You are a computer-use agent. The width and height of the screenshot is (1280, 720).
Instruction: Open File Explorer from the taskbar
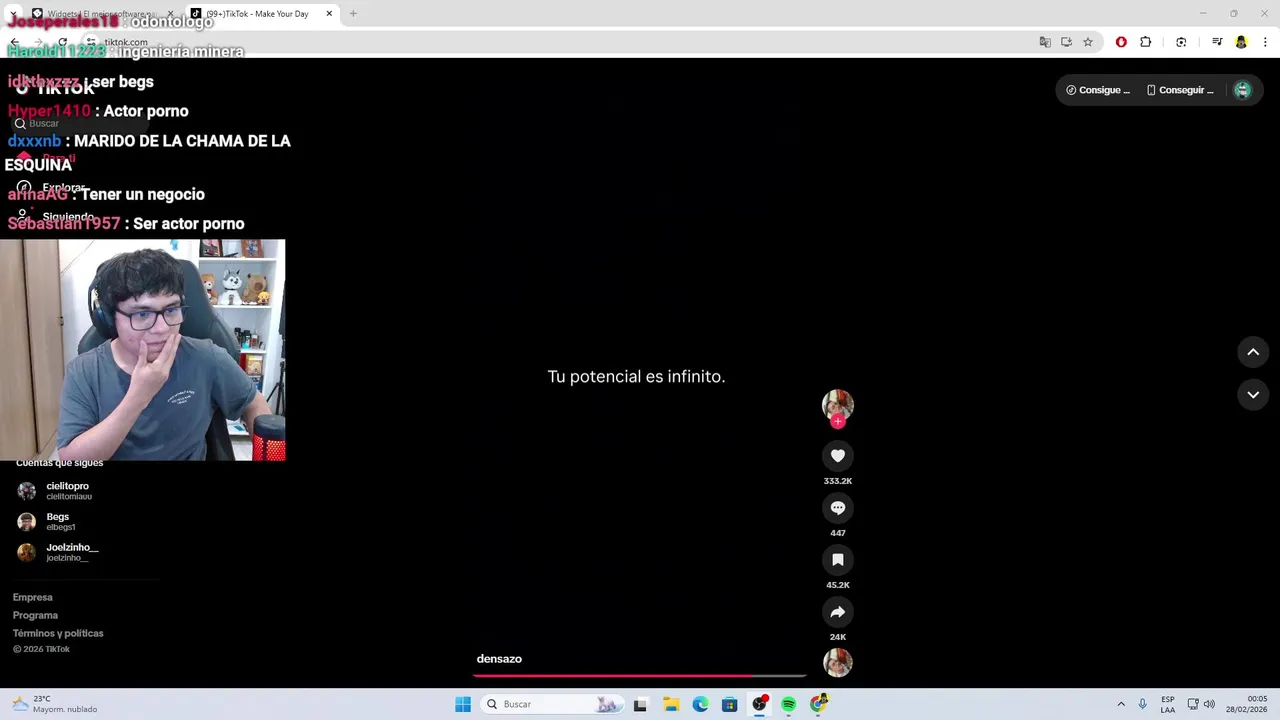pyautogui.click(x=671, y=704)
